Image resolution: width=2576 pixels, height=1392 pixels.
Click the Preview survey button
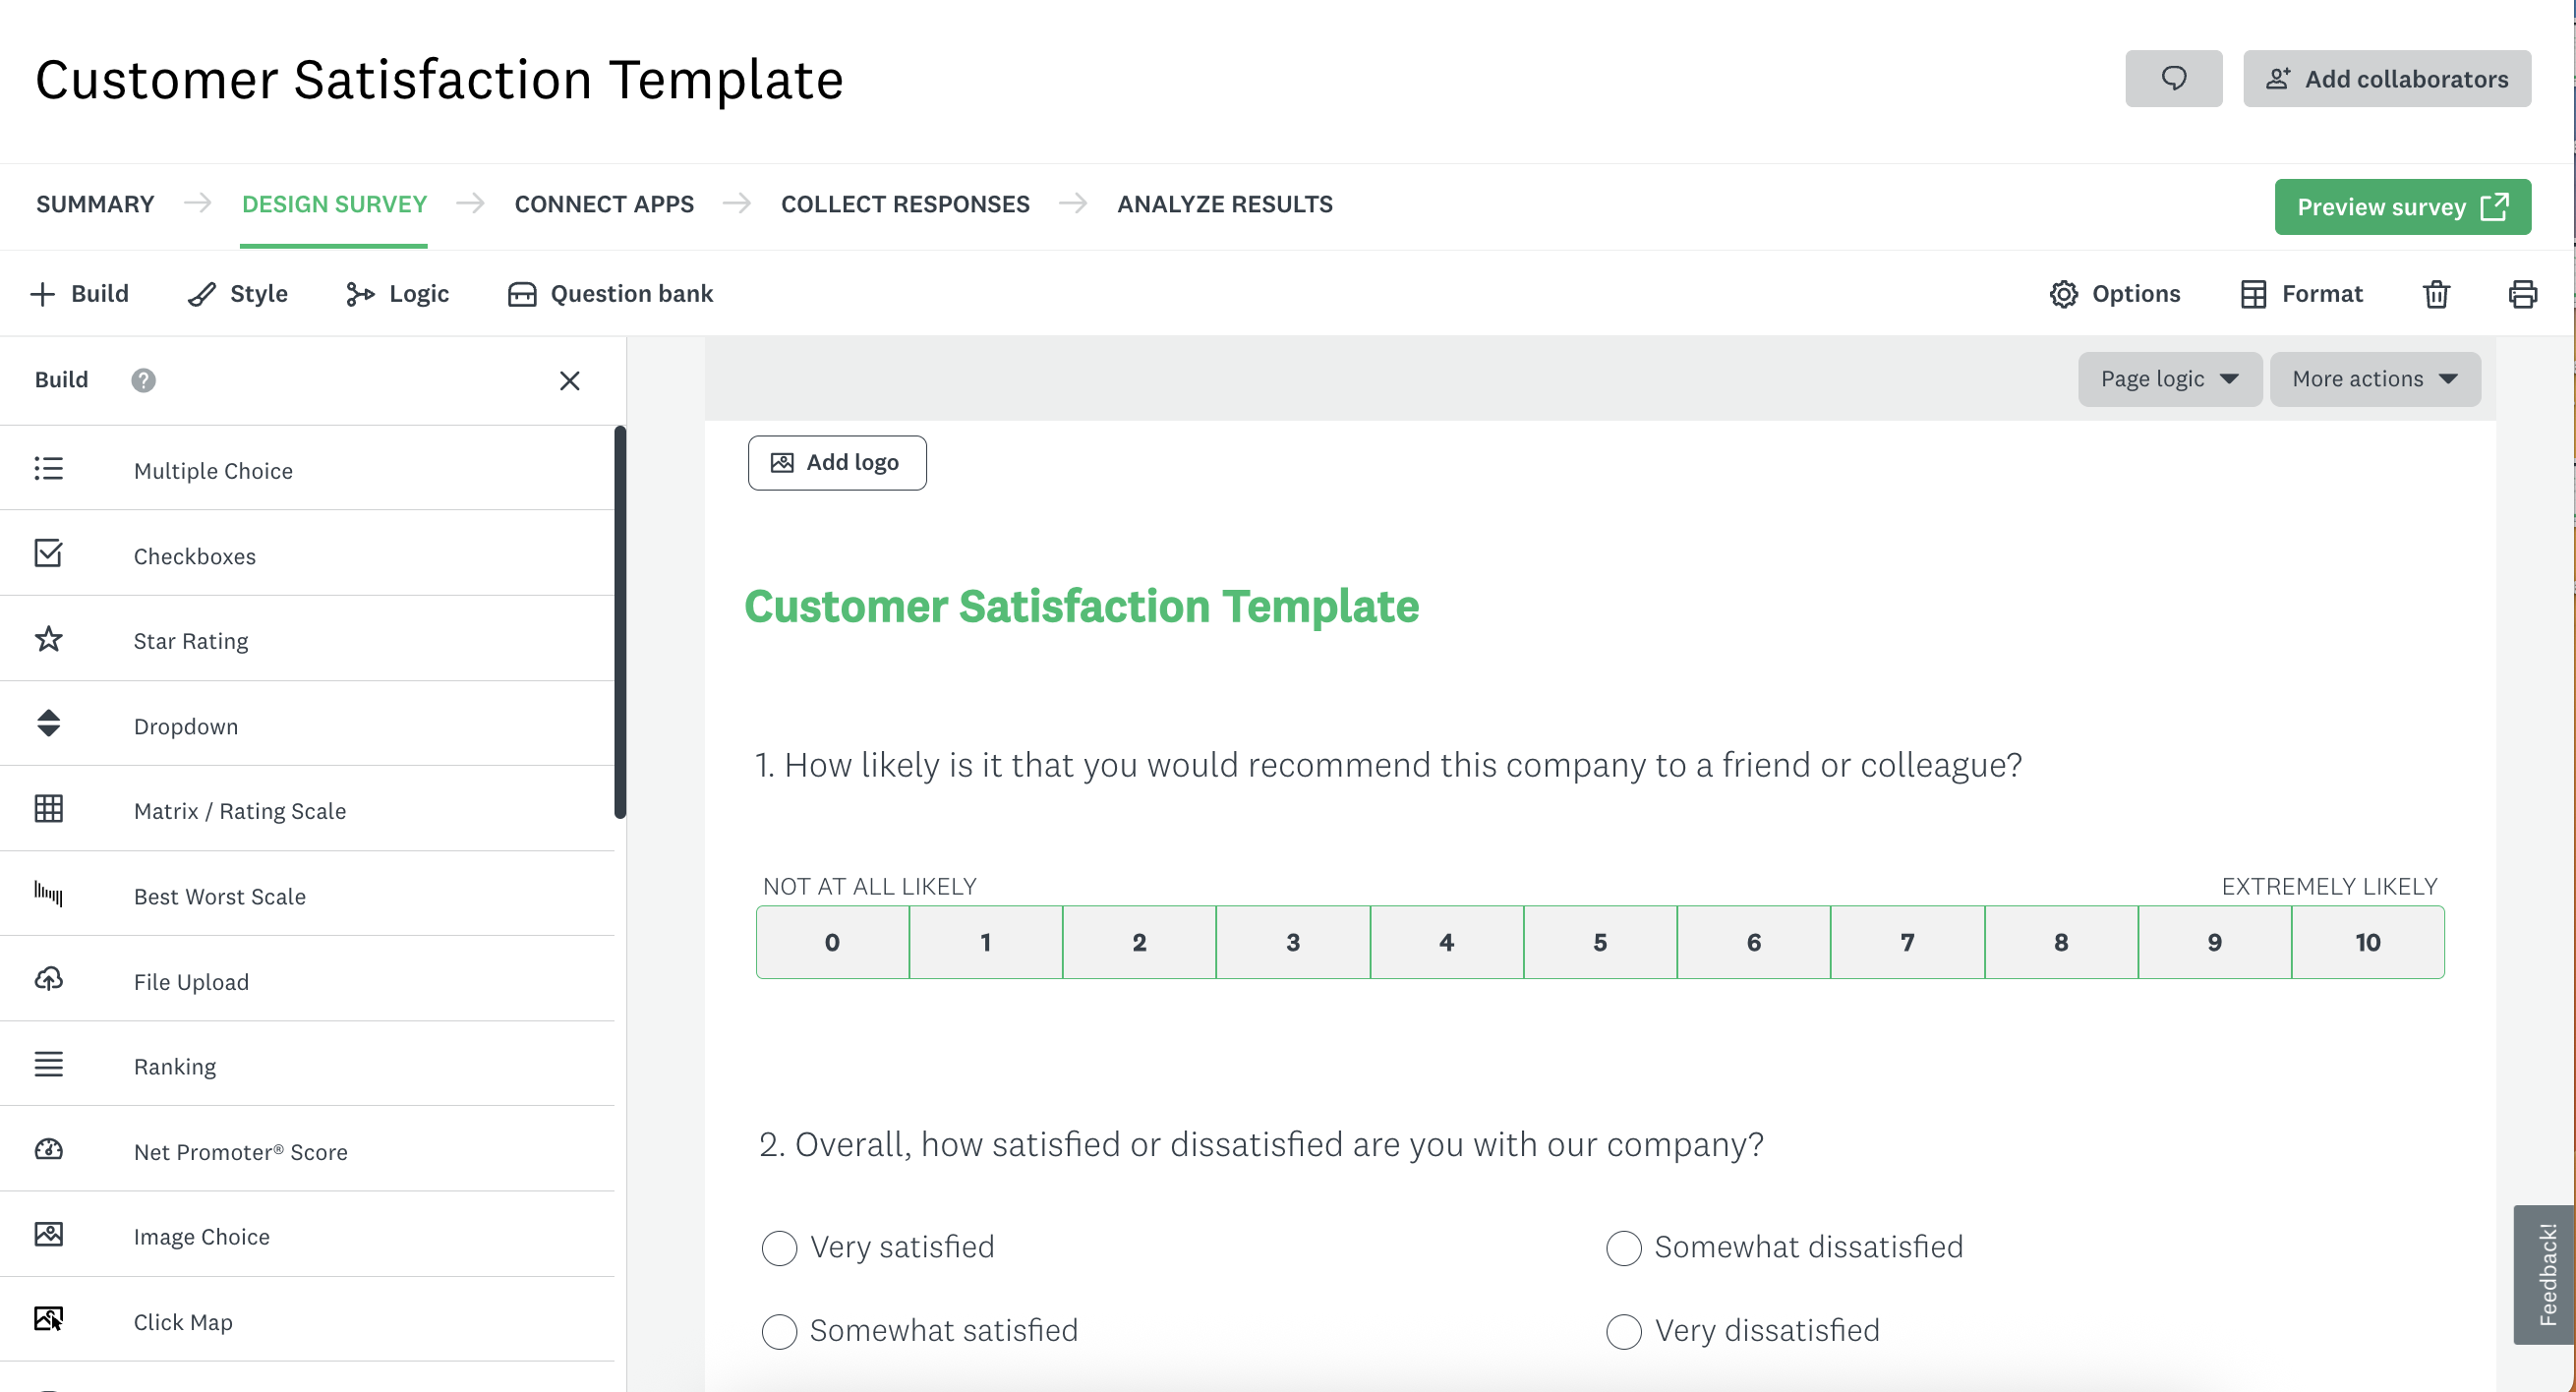(x=2401, y=207)
